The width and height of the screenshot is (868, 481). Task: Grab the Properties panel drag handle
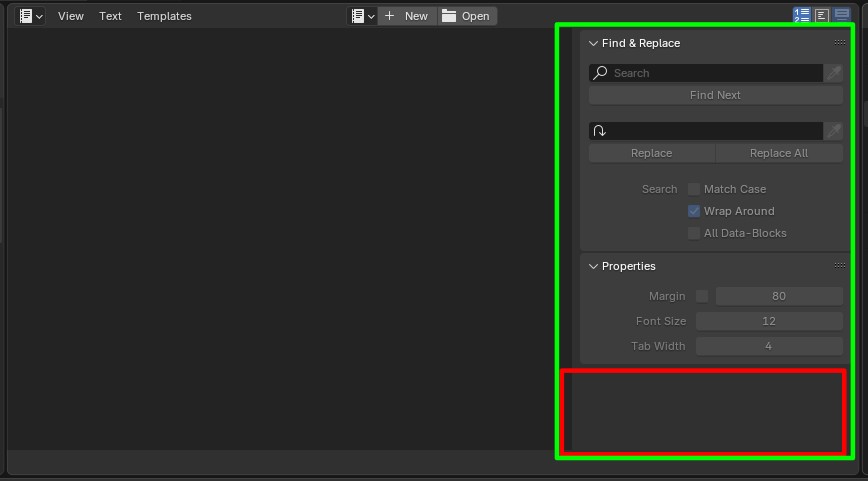[839, 266]
